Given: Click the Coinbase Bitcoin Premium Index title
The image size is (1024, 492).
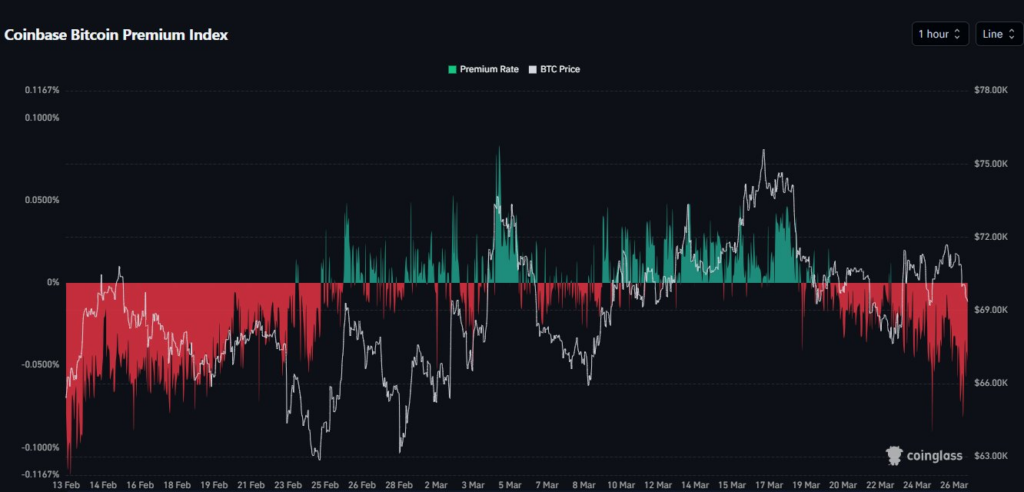Looking at the screenshot, I should 117,35.
